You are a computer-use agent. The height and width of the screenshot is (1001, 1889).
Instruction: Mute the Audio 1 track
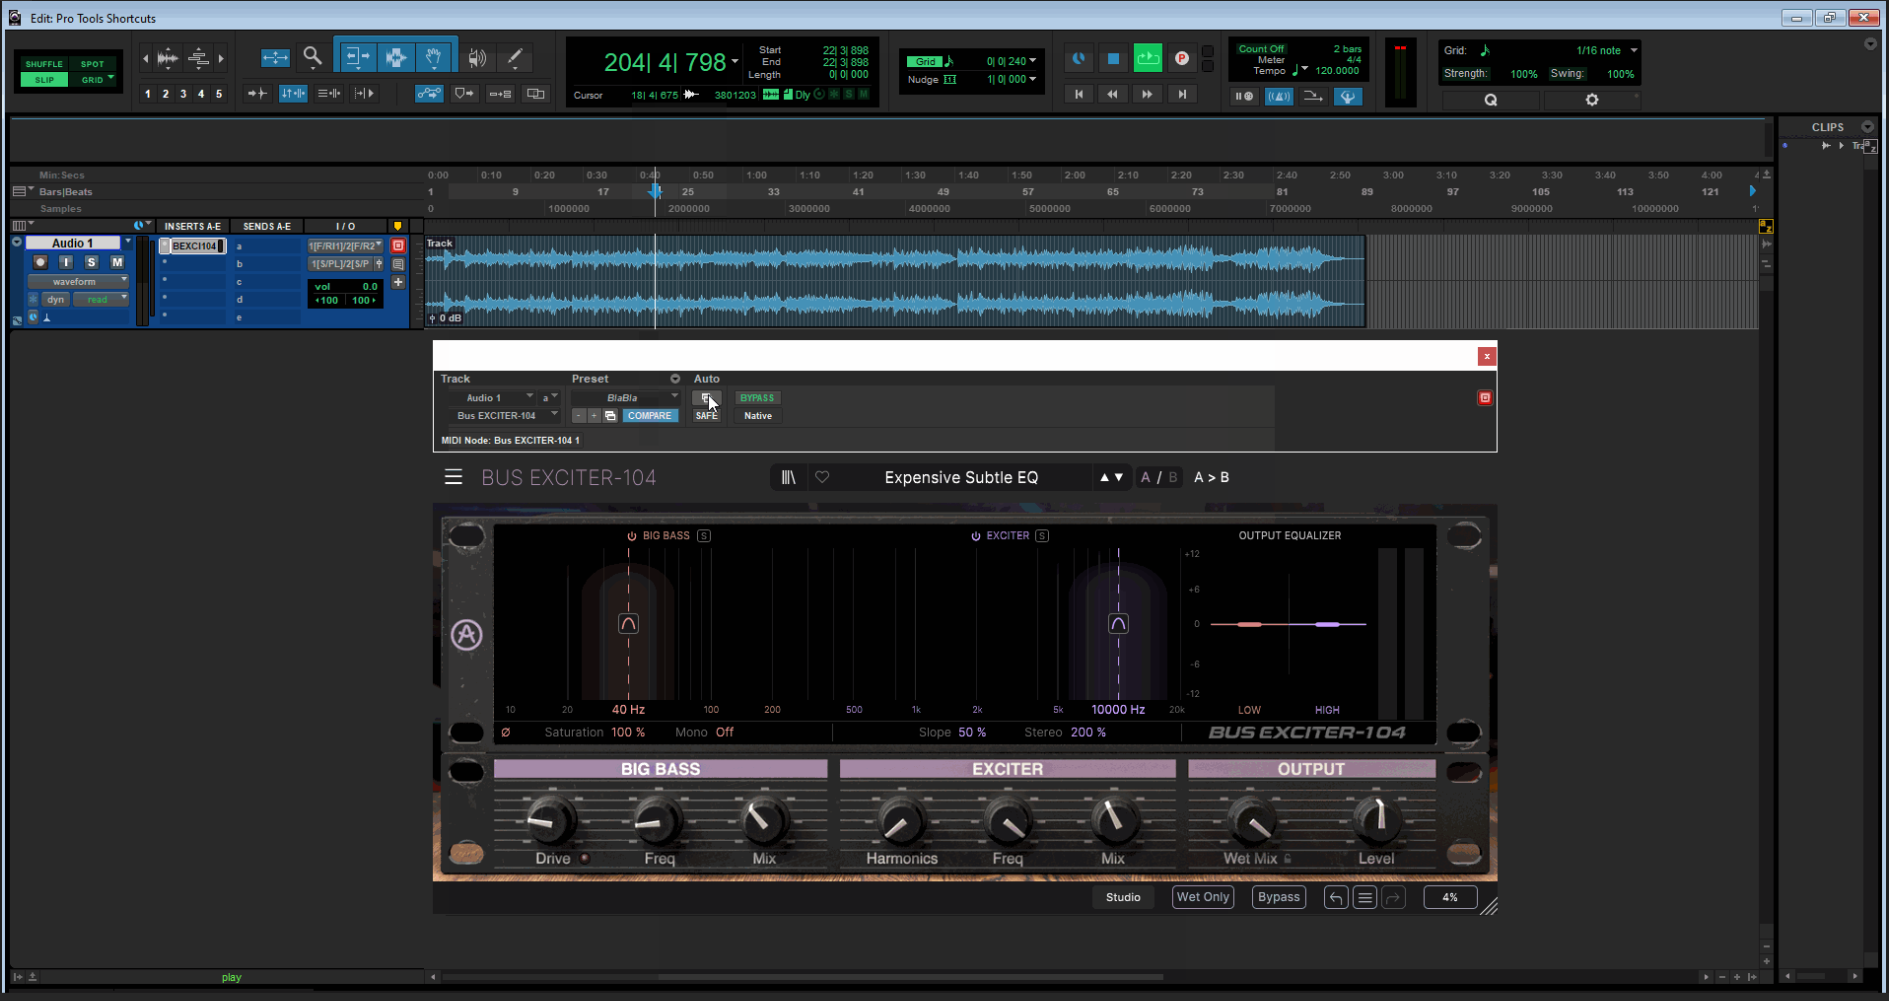[x=117, y=262]
